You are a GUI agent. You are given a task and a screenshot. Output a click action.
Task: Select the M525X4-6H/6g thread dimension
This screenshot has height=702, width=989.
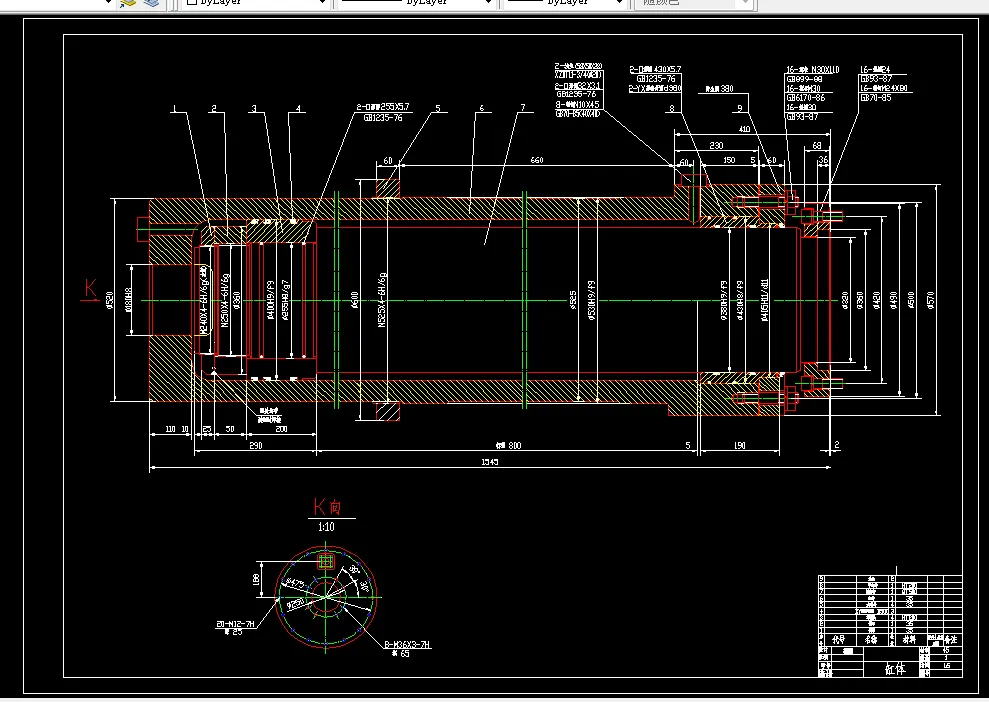point(382,300)
